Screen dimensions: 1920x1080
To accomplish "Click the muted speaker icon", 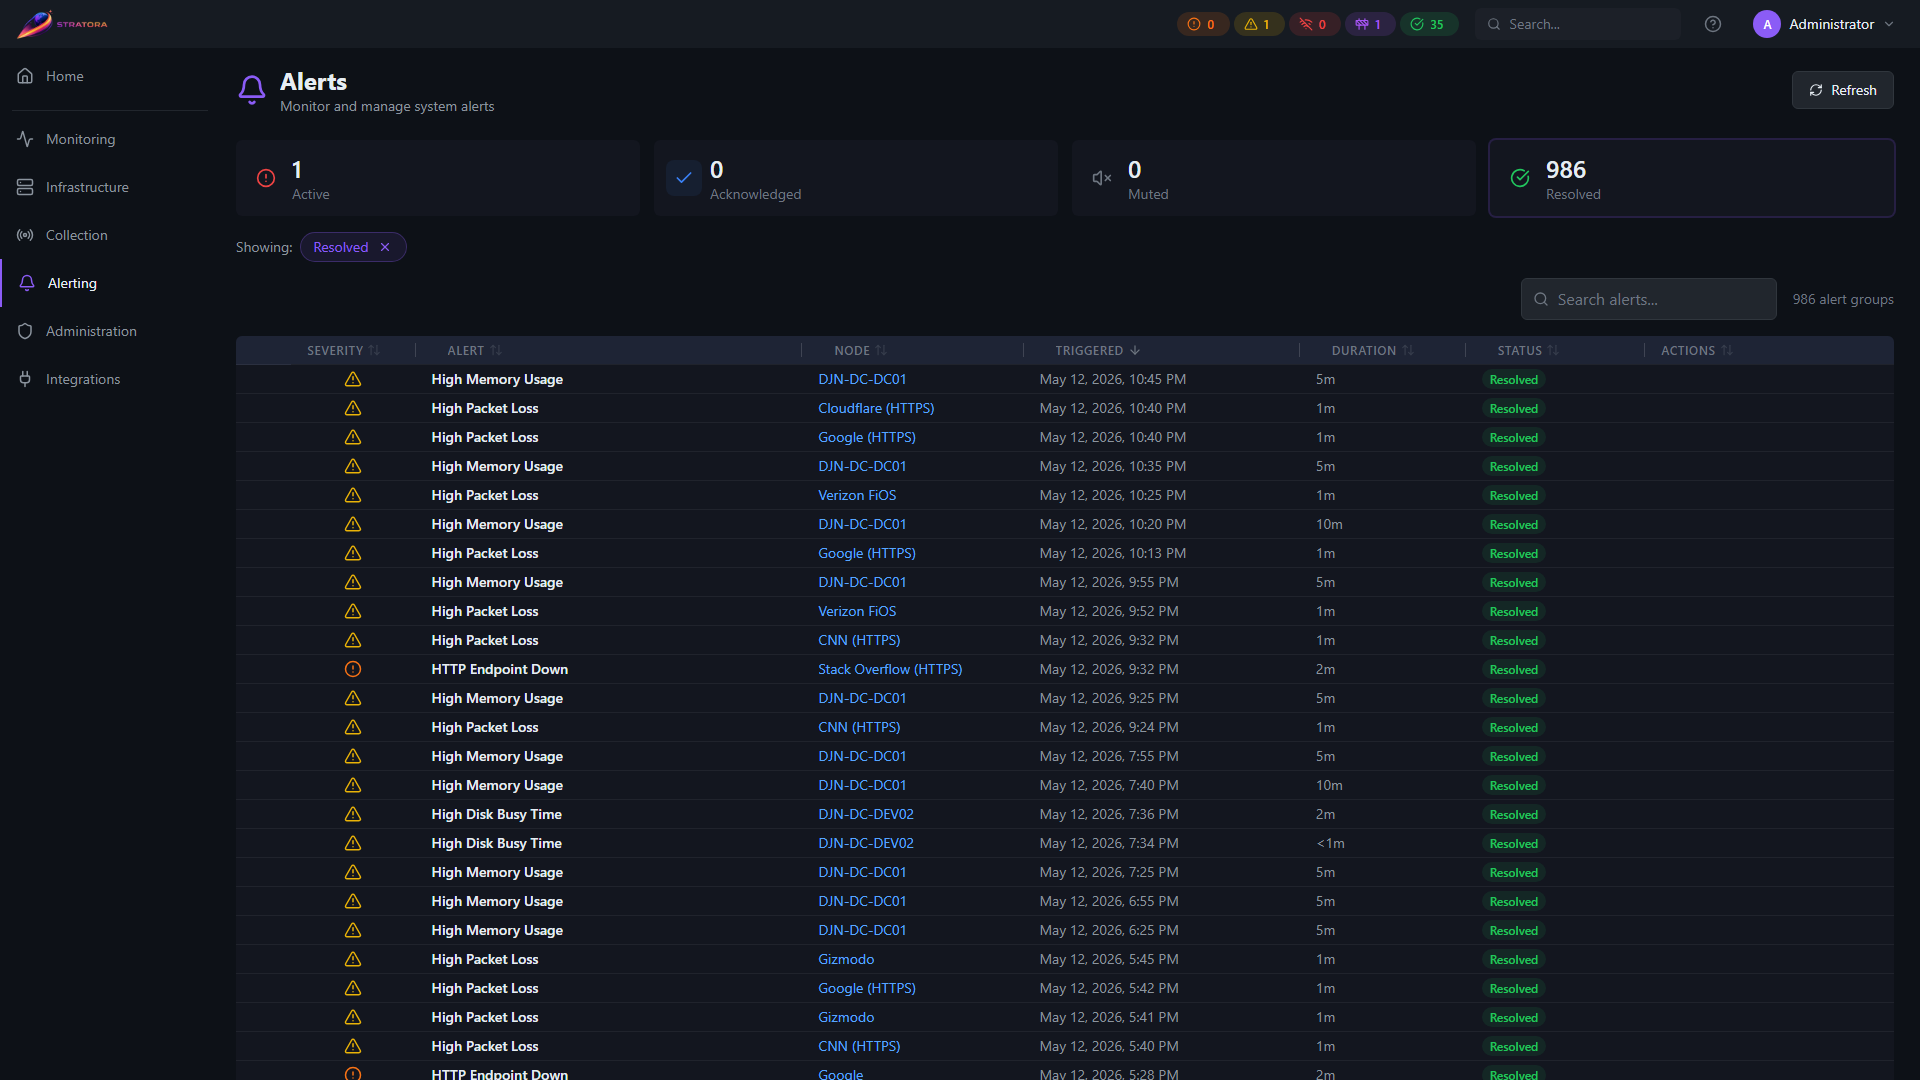I will click(x=1102, y=178).
